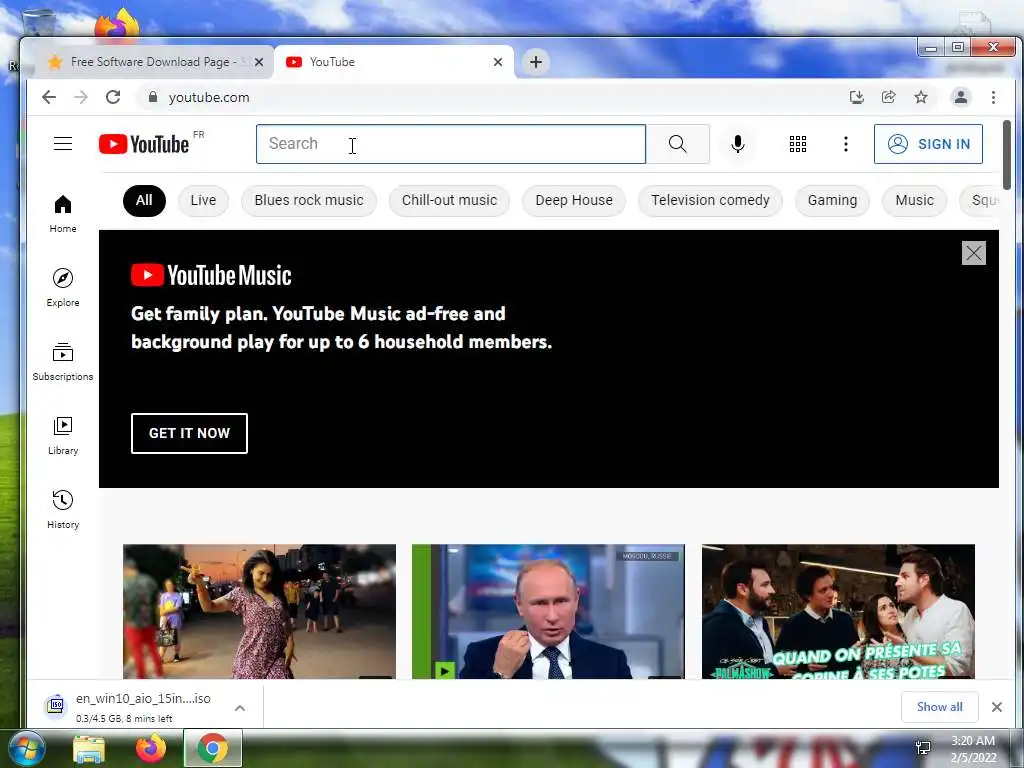Click the YouTube search field
This screenshot has height=768, width=1024.
[x=451, y=144]
